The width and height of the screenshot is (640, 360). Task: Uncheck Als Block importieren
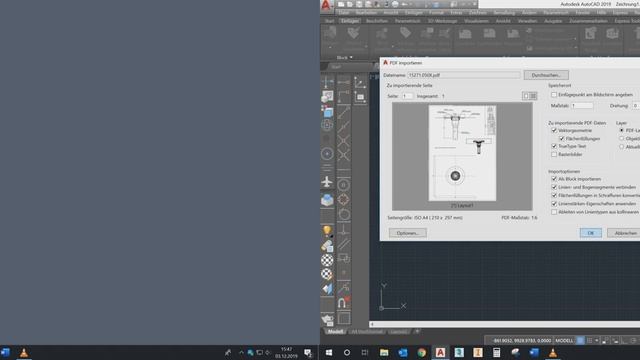tap(554, 179)
